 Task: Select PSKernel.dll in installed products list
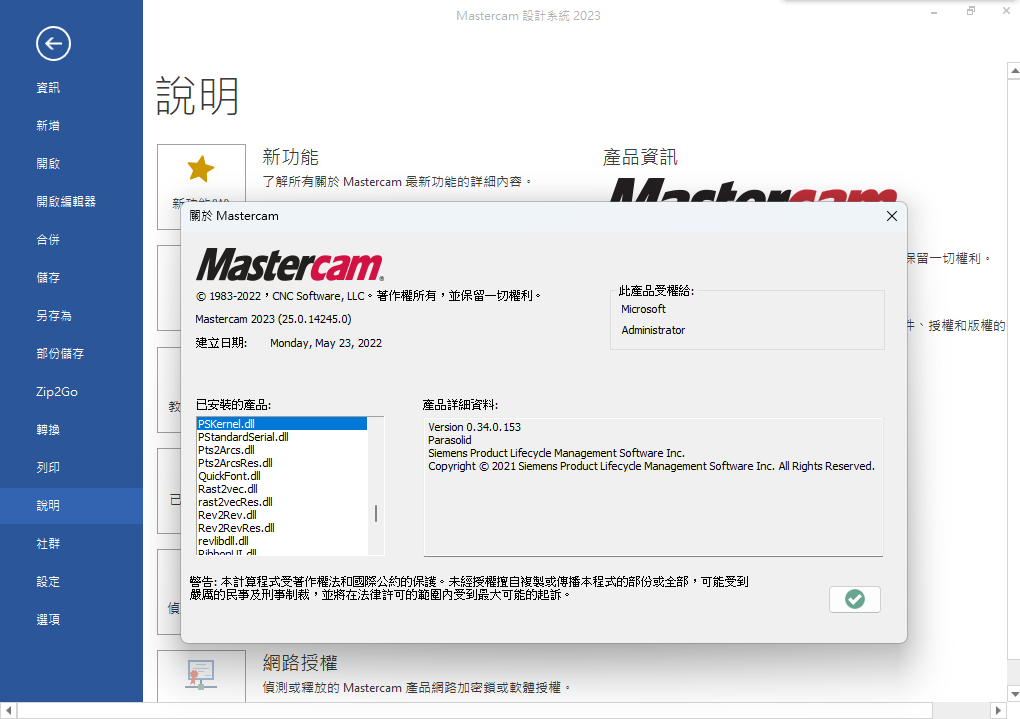282,424
